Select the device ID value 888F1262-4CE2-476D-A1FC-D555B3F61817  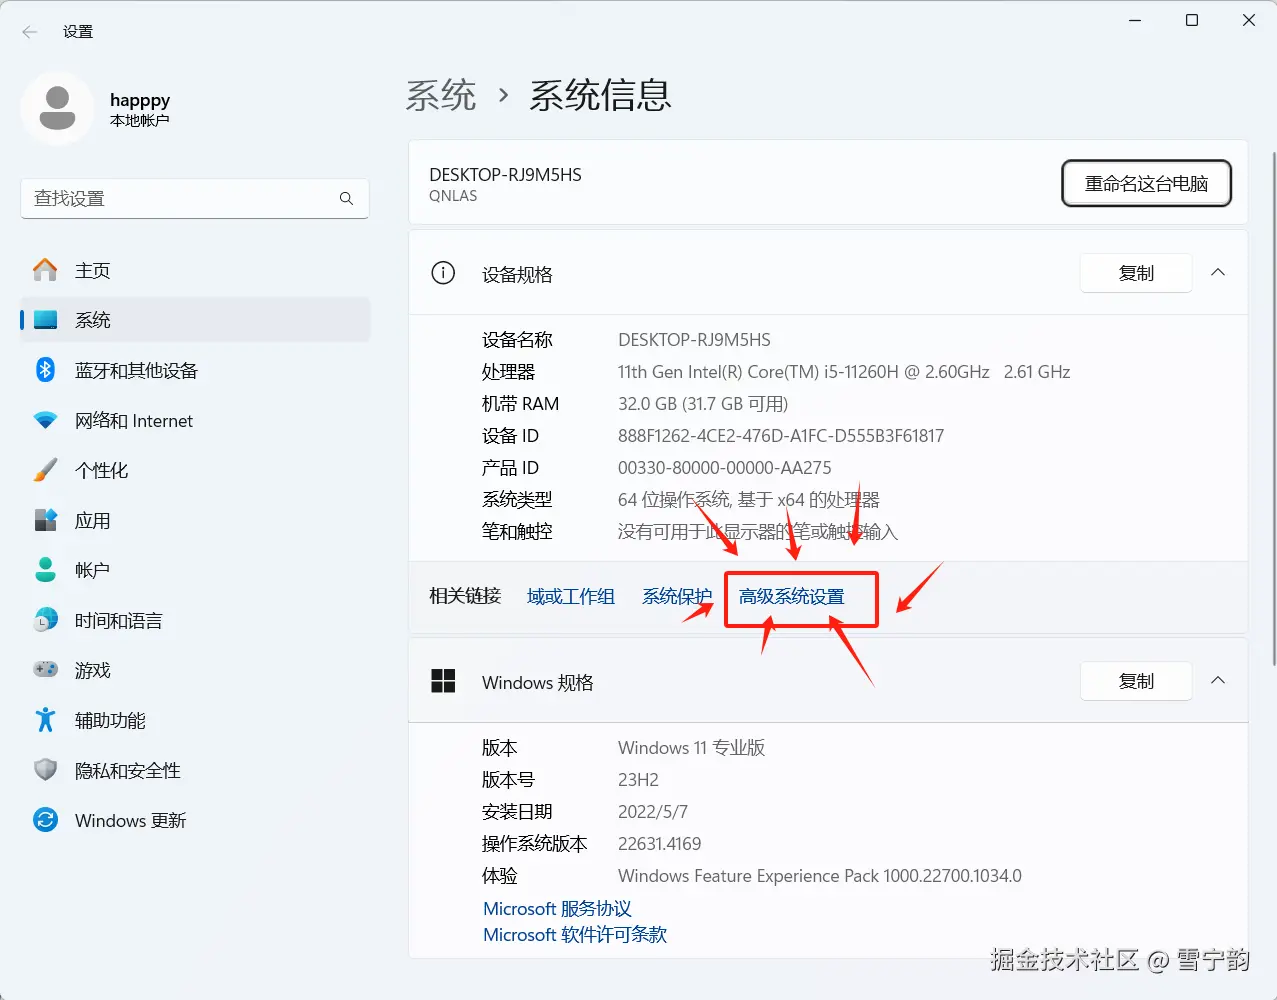click(x=781, y=436)
